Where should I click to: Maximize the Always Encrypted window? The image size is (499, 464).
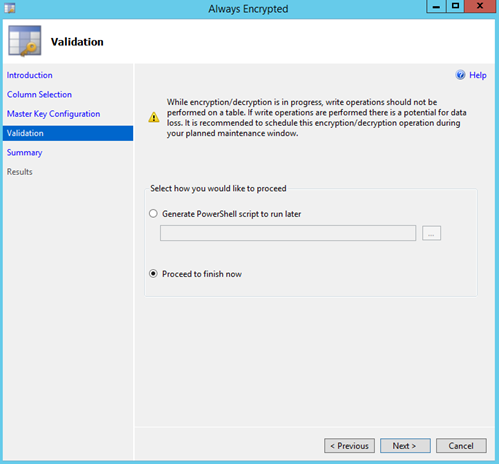[455, 6]
